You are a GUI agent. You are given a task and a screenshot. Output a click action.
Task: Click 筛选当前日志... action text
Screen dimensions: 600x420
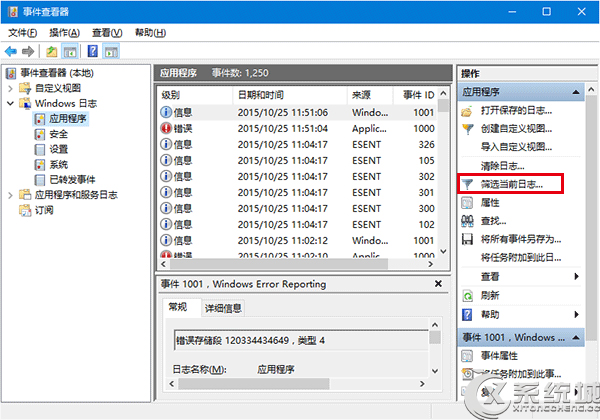[x=512, y=184]
